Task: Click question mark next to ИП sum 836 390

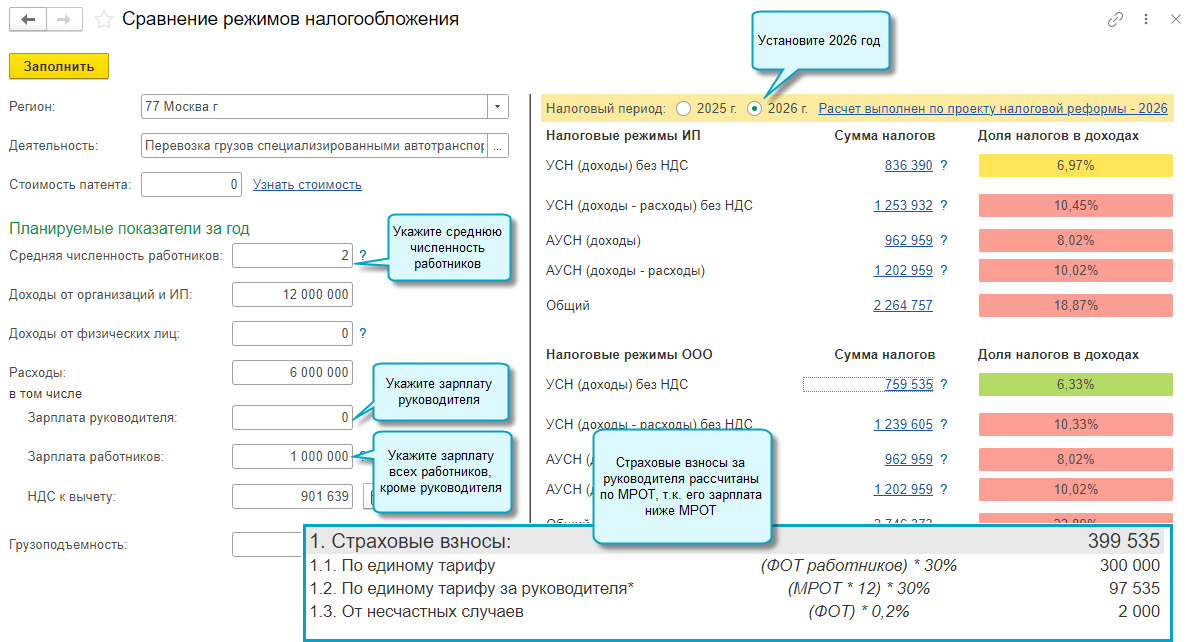Action: 943,166
